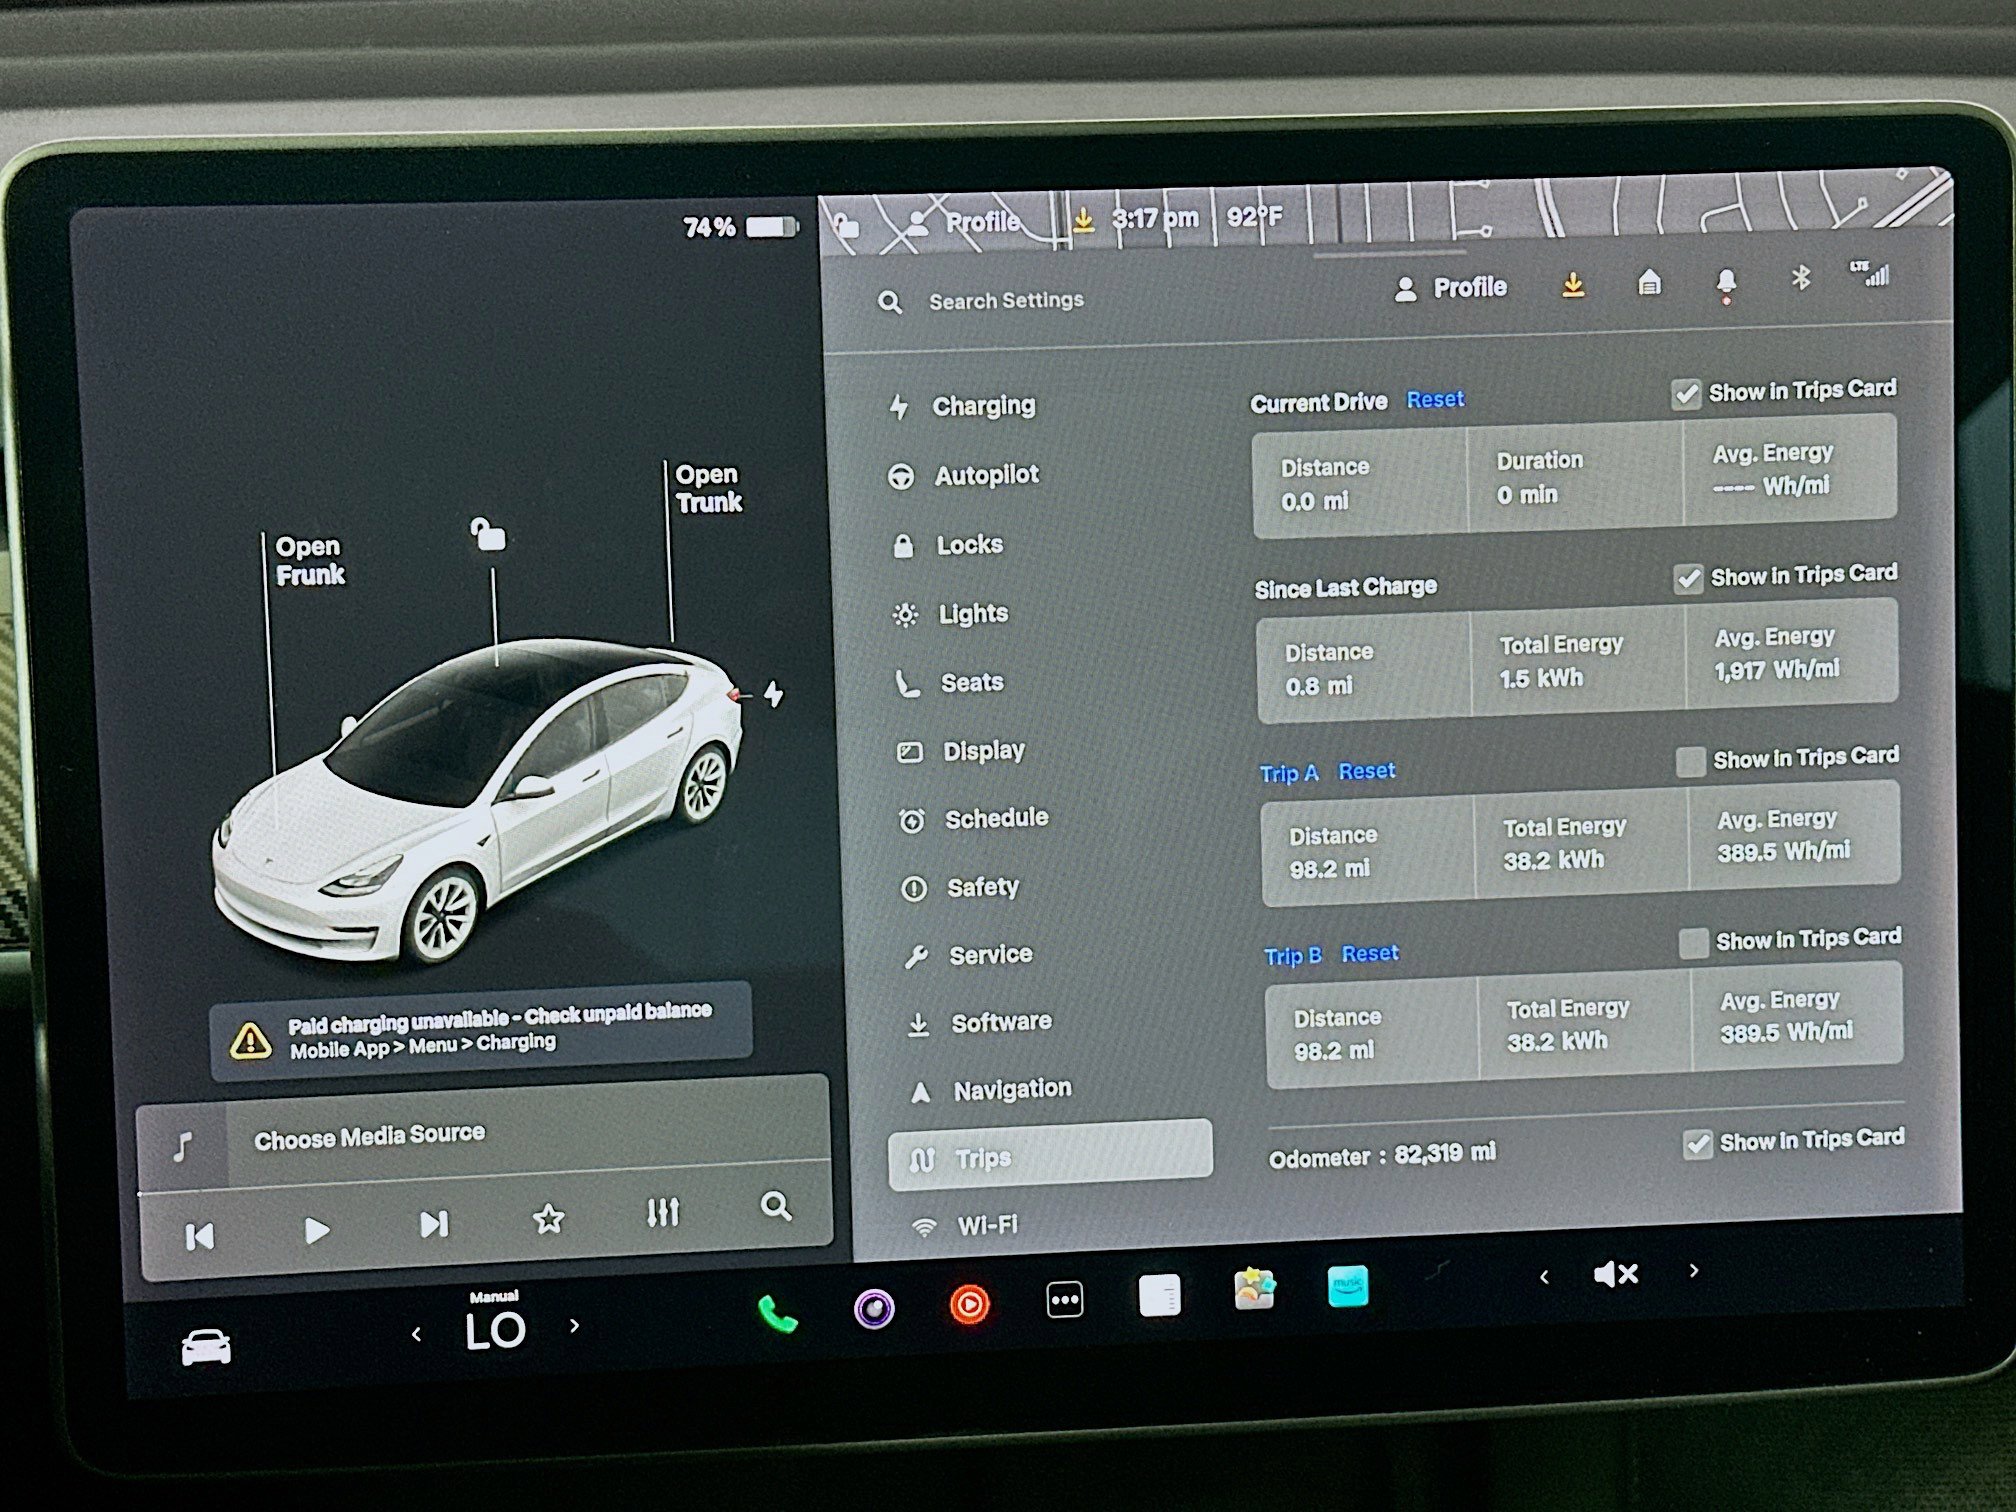
Task: Click the software download icon in settings header
Action: [x=1573, y=285]
